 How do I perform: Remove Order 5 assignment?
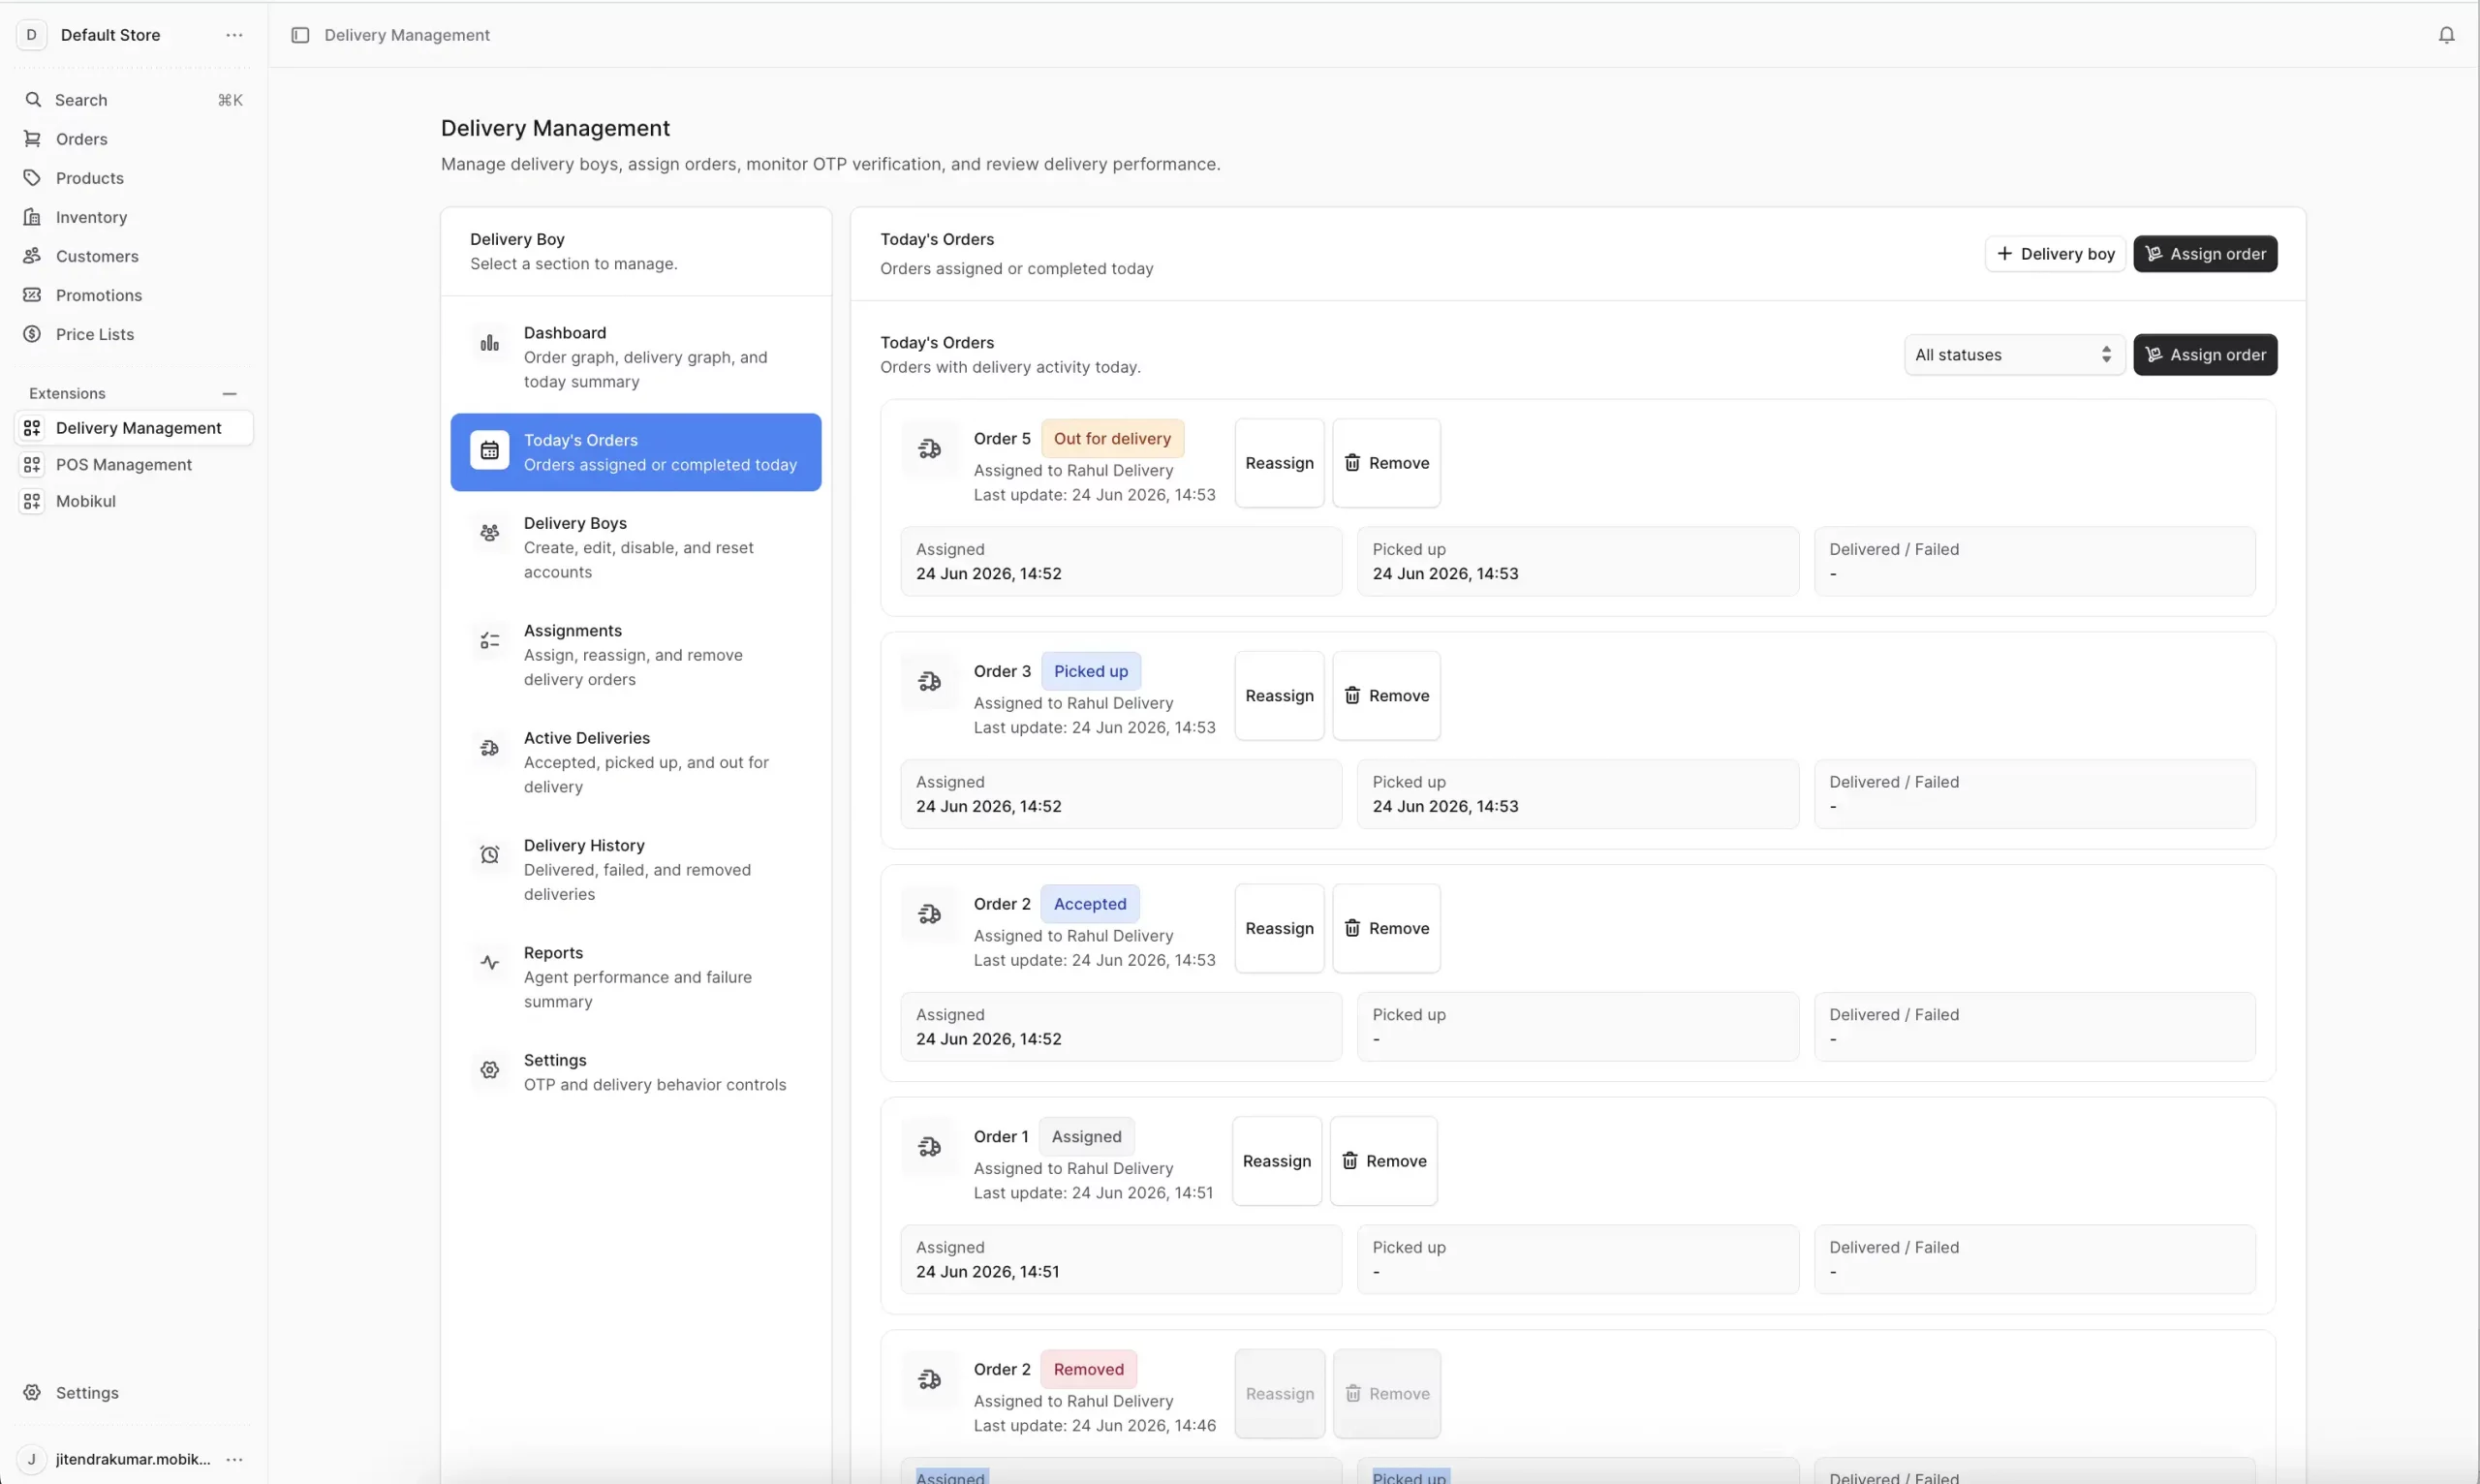[1386, 463]
